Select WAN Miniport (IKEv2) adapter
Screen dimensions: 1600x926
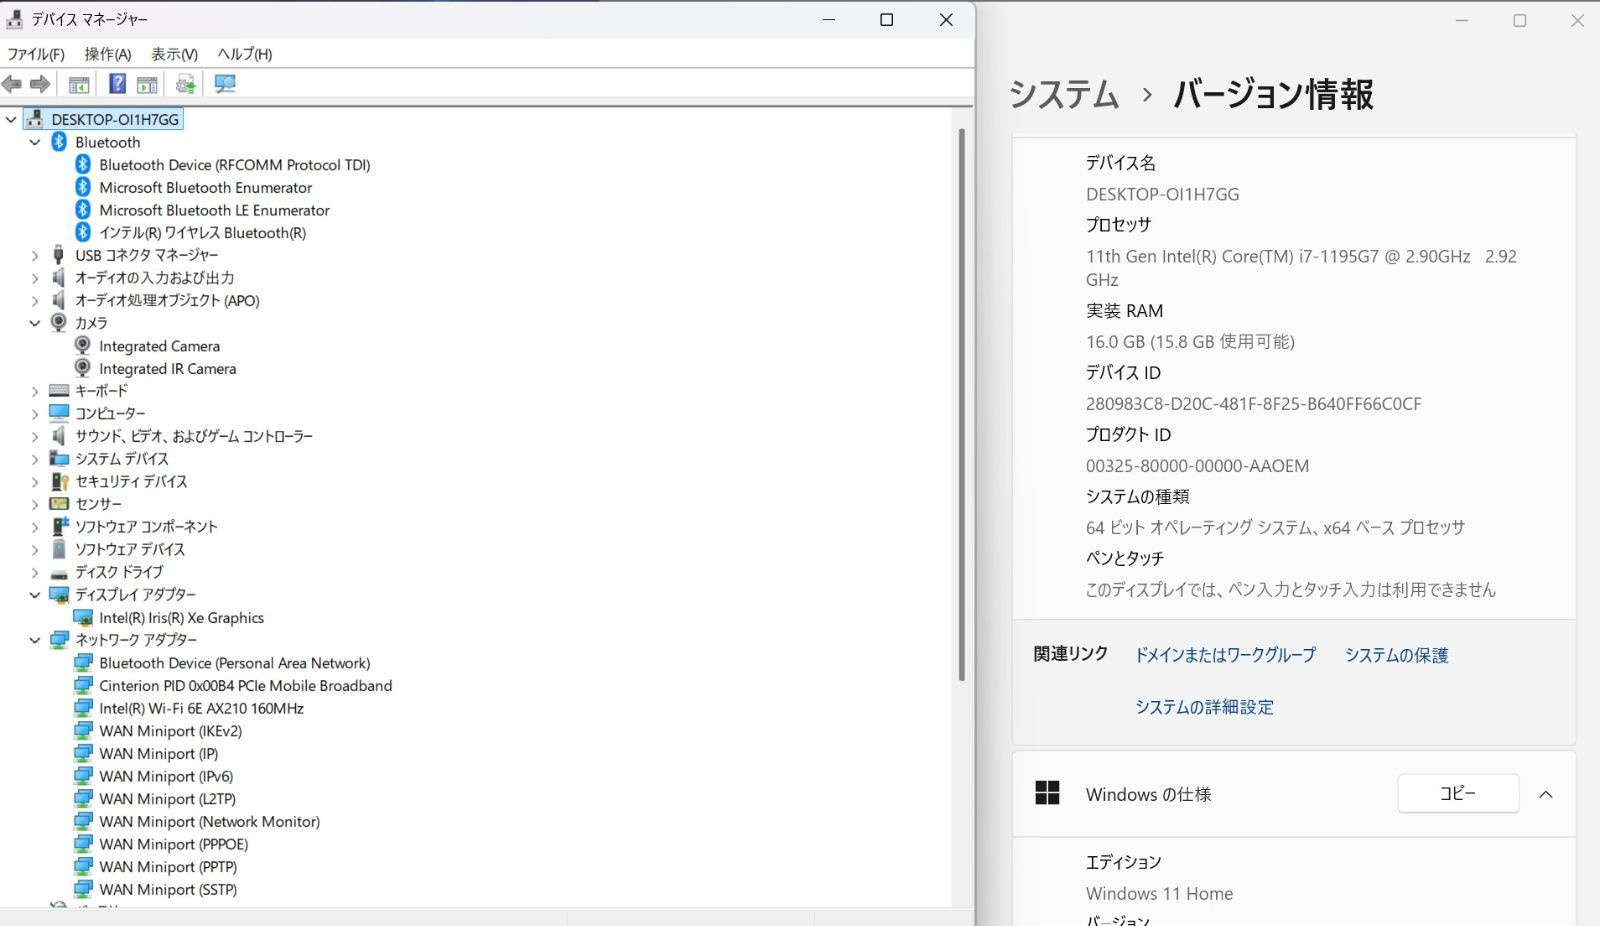pyautogui.click(x=170, y=731)
